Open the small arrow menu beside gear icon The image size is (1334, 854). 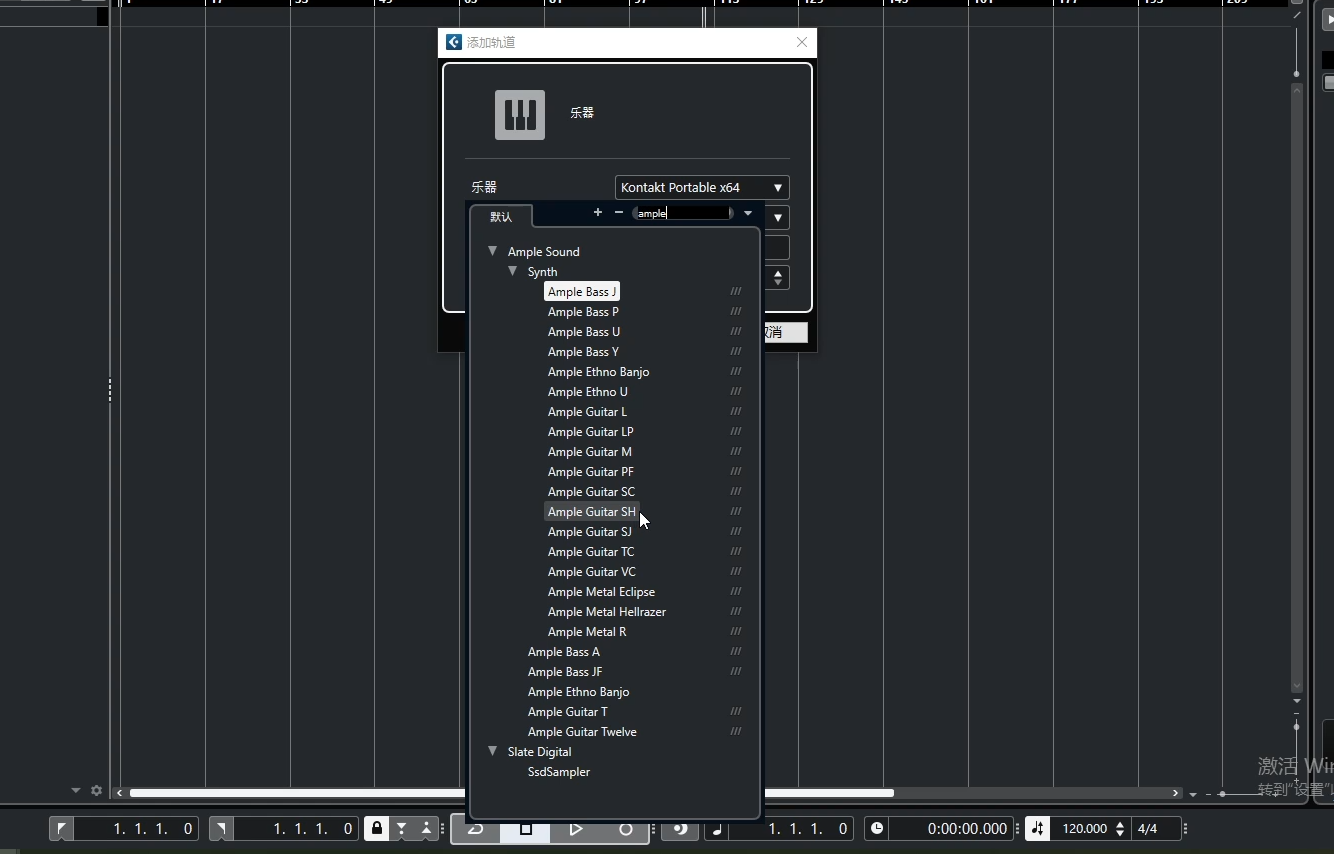[x=76, y=790]
